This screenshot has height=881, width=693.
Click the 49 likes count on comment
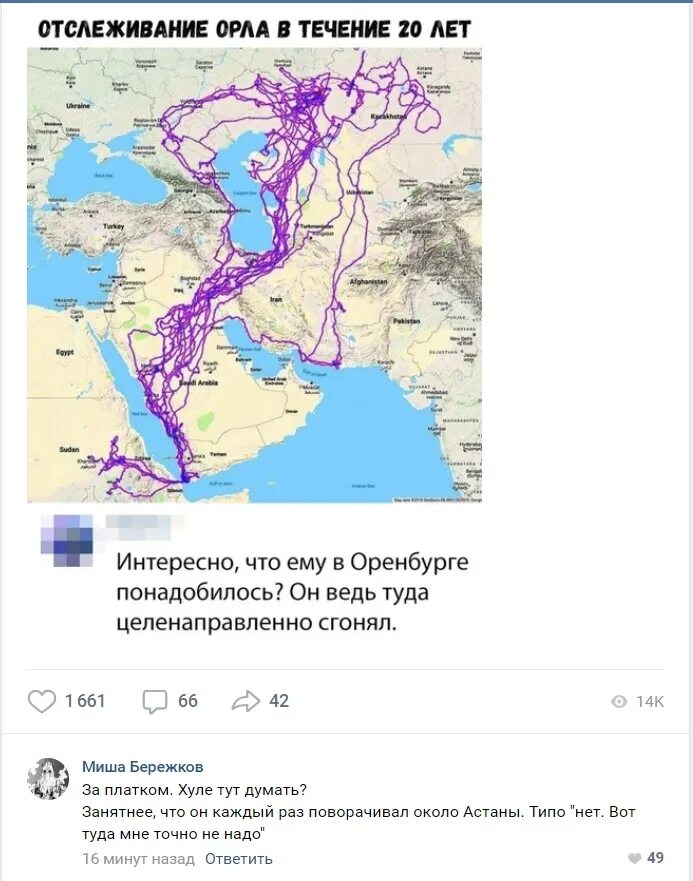pyautogui.click(x=655, y=858)
